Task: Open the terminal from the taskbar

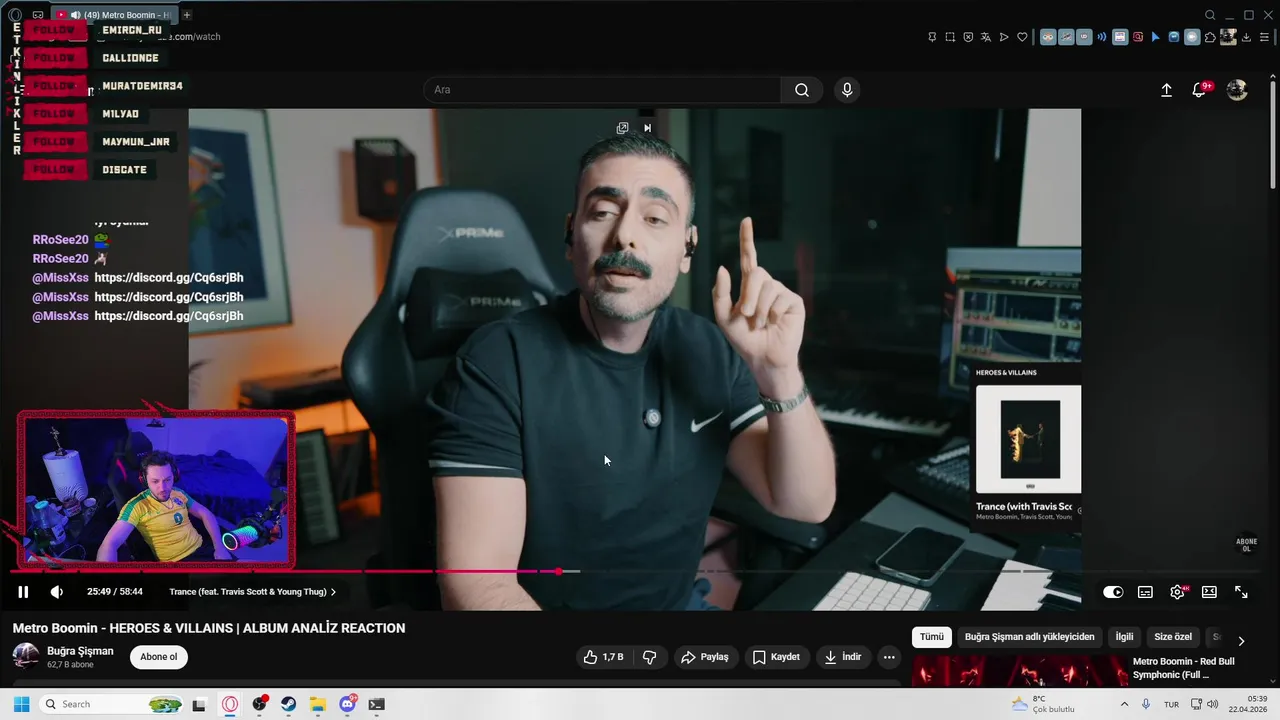Action: click(376, 704)
